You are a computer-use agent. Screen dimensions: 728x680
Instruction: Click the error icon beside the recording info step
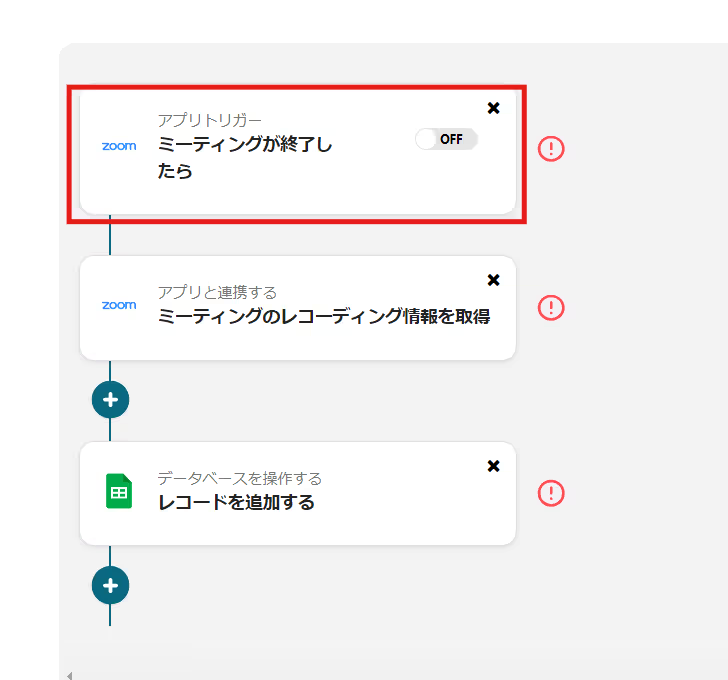click(551, 307)
